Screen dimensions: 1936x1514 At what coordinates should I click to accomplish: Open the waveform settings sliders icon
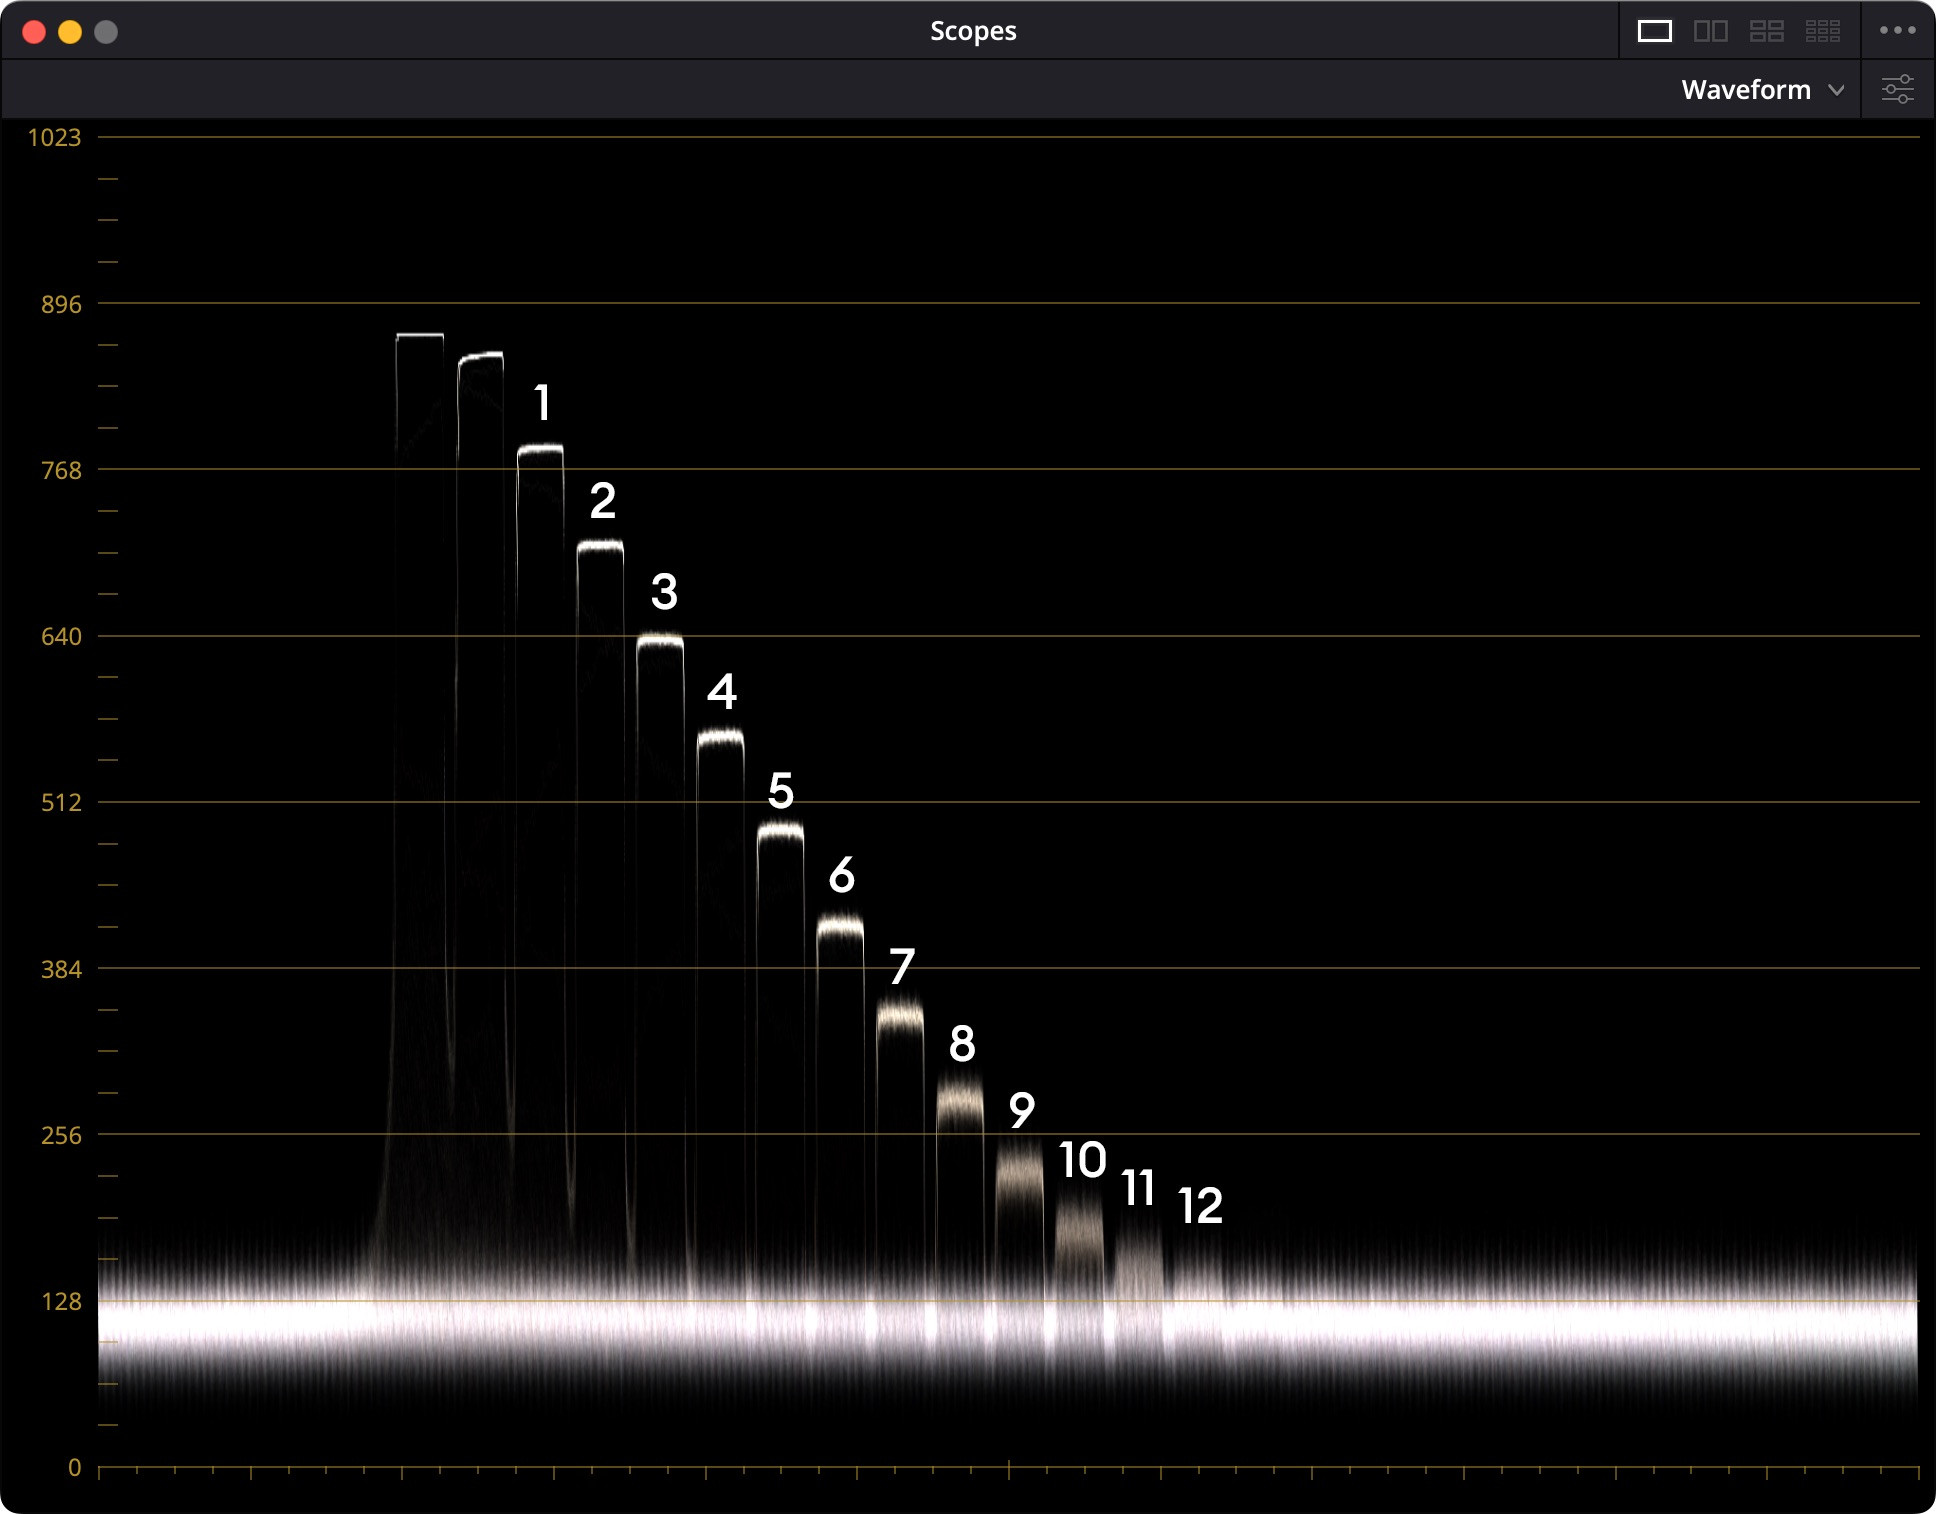pyautogui.click(x=1897, y=89)
